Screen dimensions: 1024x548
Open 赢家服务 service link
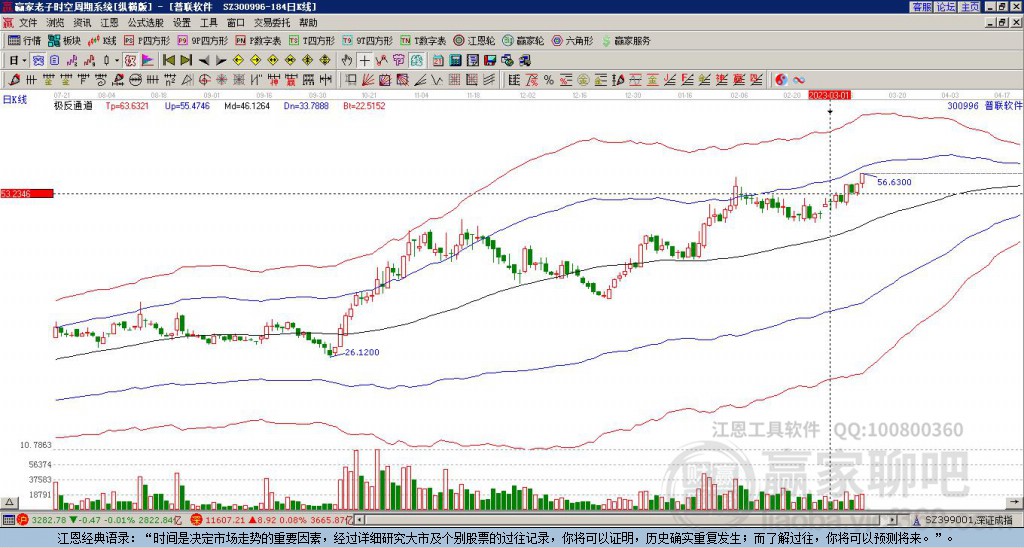[626, 40]
